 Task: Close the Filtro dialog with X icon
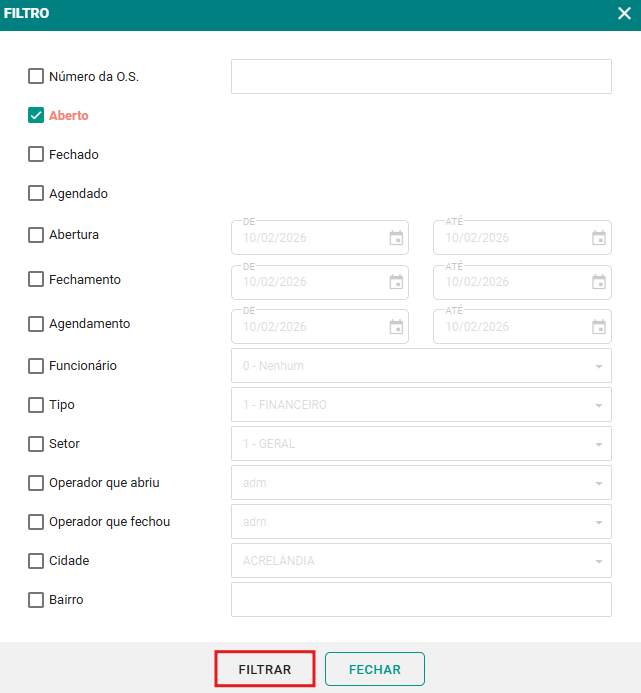click(x=624, y=14)
